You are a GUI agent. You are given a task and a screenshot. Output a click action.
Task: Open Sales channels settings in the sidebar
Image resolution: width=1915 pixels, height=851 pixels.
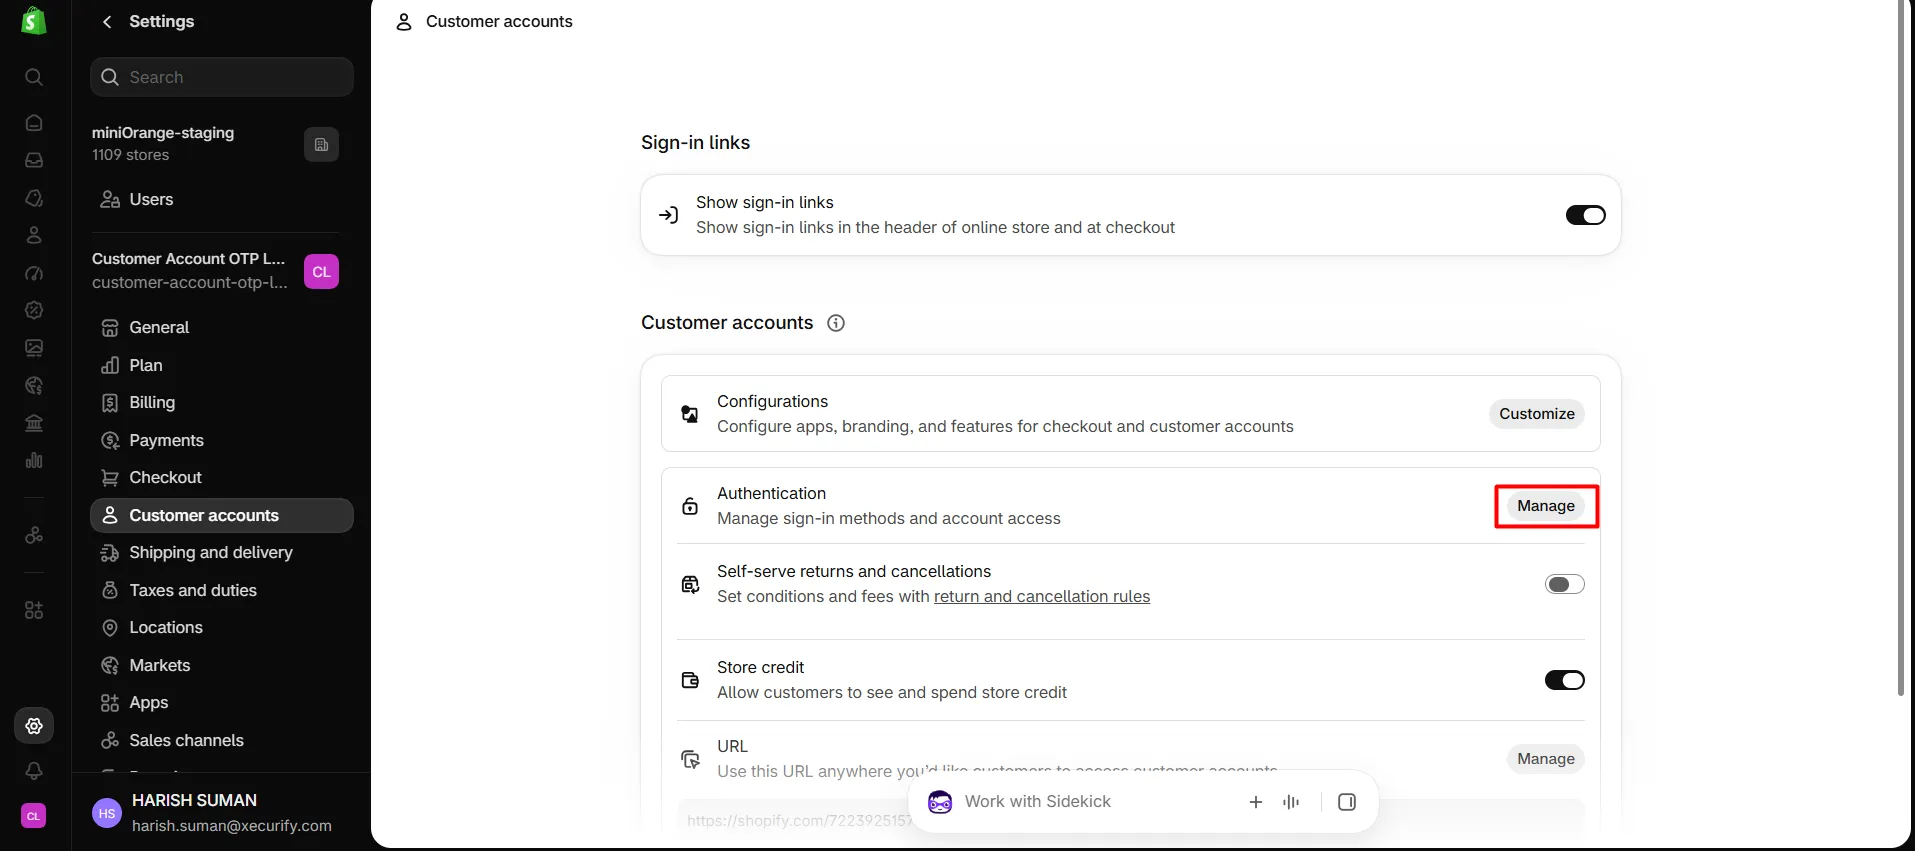click(x=221, y=740)
